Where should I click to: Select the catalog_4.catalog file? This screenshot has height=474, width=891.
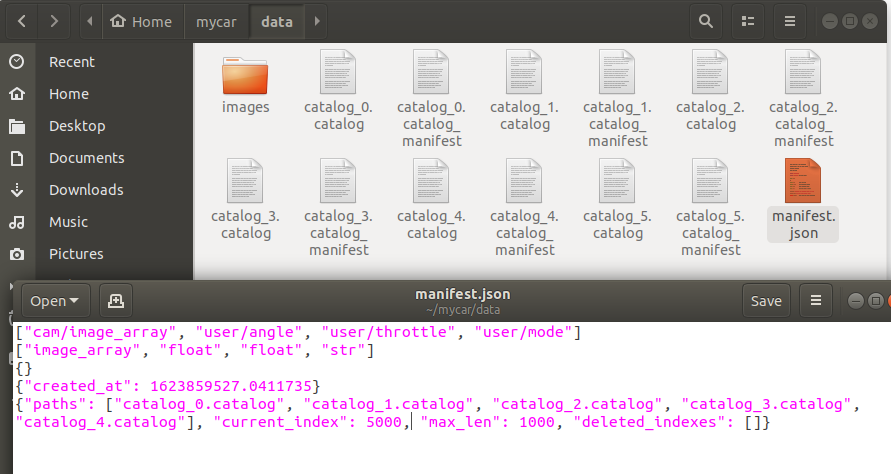pos(431,200)
